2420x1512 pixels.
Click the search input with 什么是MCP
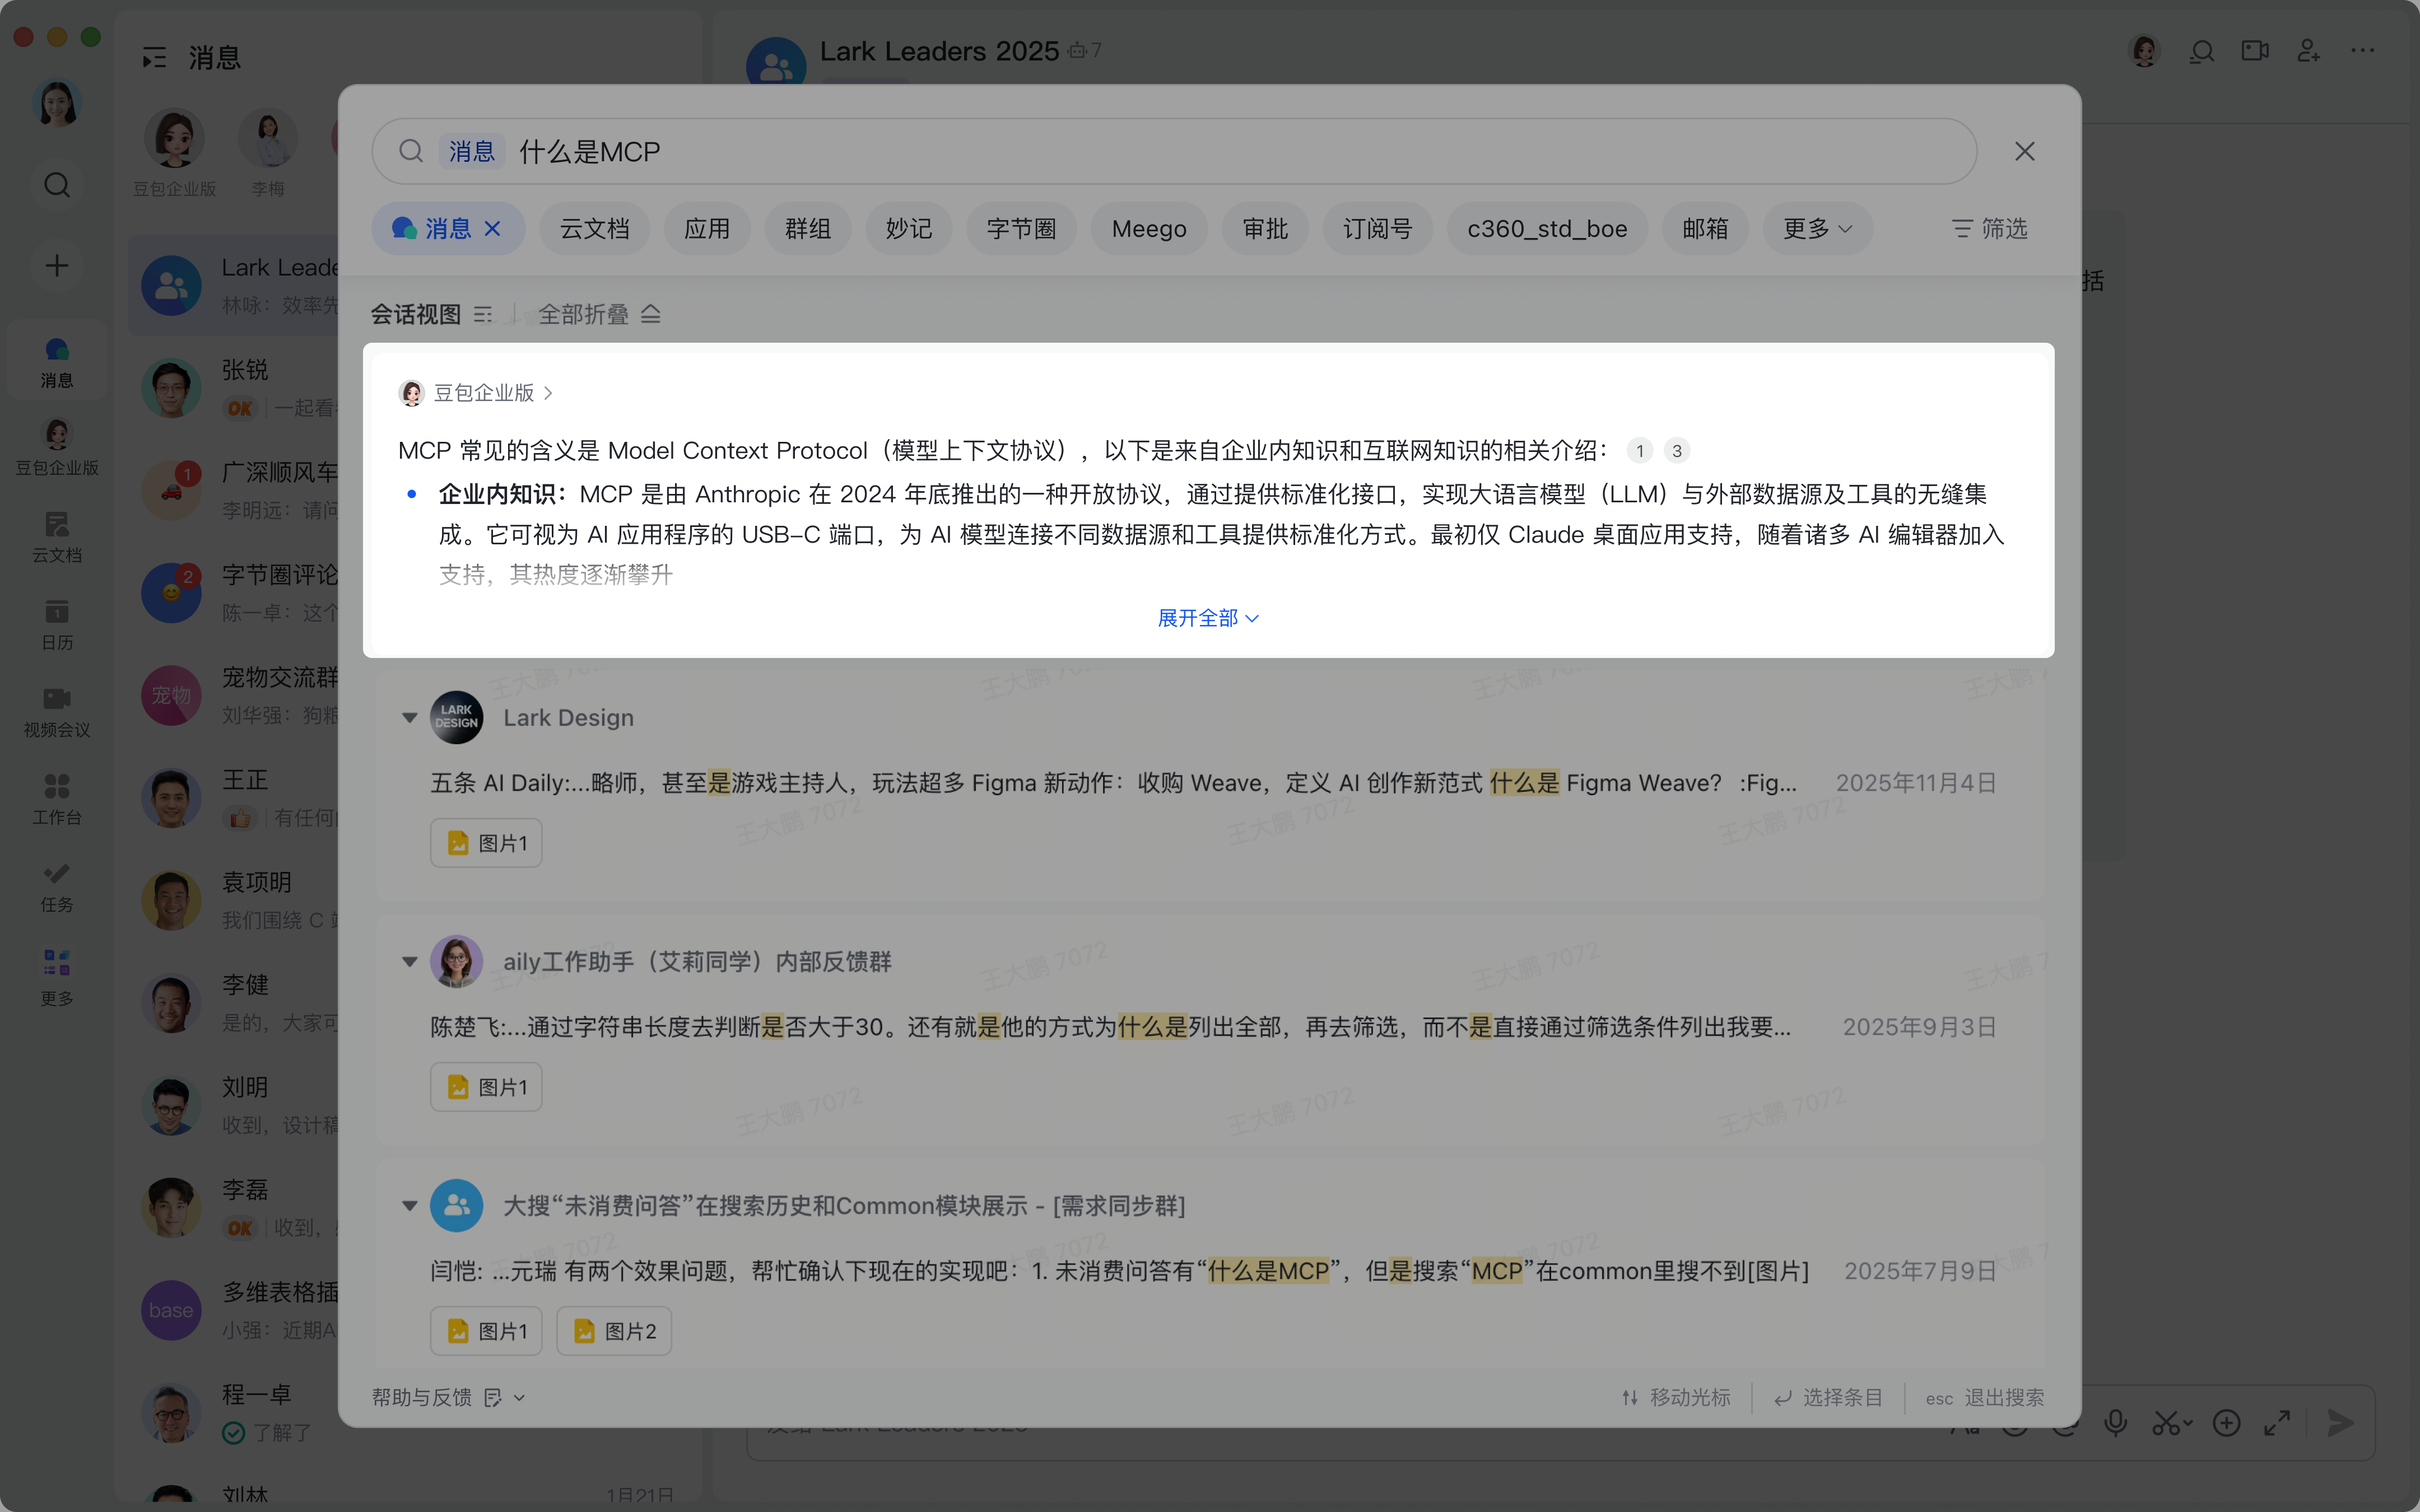1174,151
